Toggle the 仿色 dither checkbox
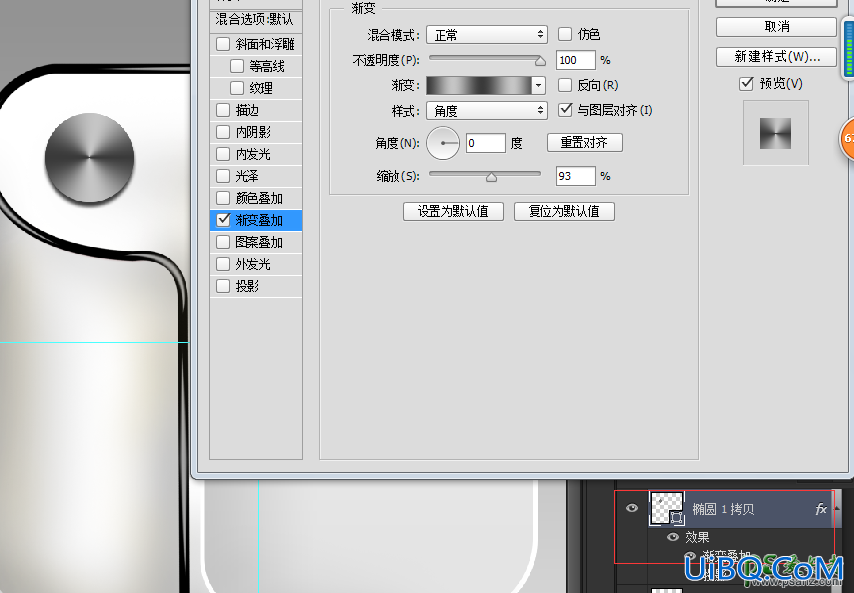 coord(565,34)
